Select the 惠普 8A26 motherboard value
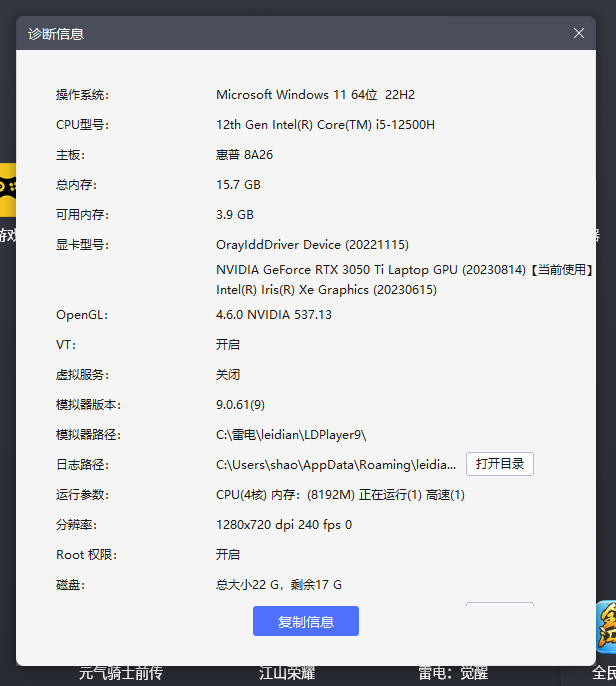This screenshot has width=616, height=686. point(245,155)
